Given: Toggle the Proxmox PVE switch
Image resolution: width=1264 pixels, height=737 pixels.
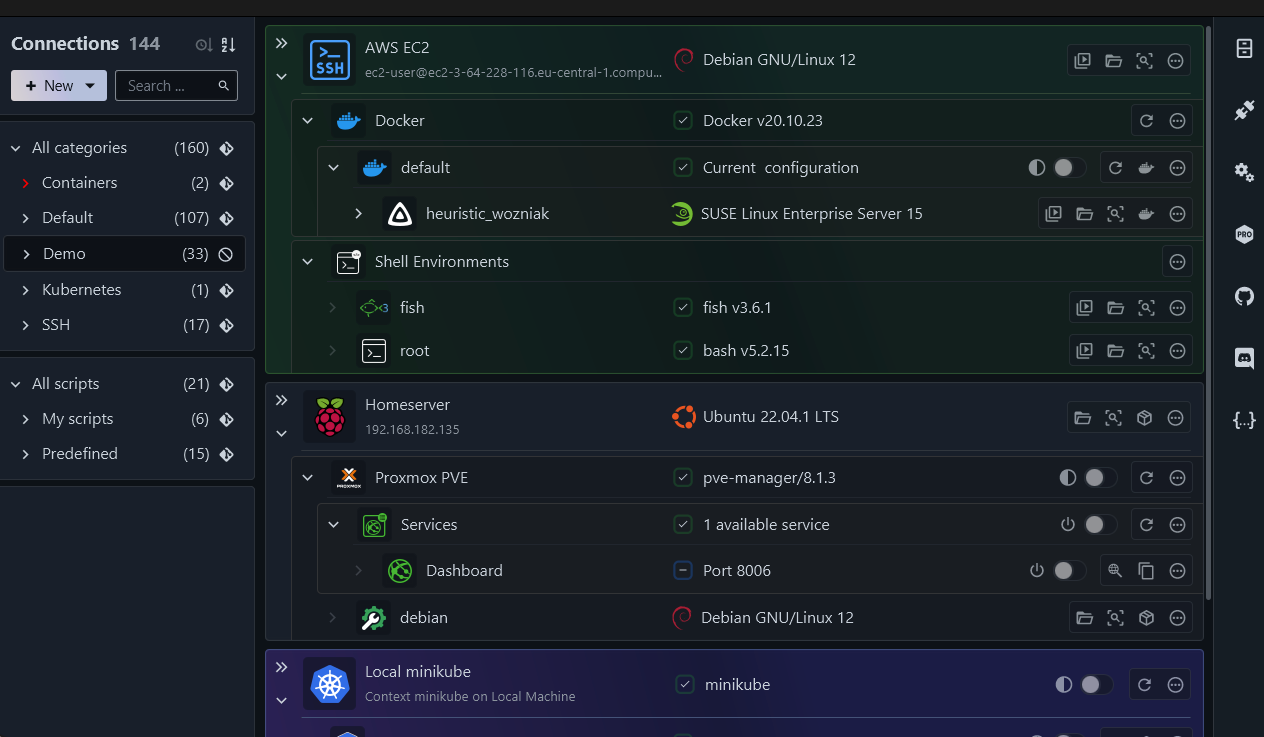Looking at the screenshot, I should (1100, 478).
